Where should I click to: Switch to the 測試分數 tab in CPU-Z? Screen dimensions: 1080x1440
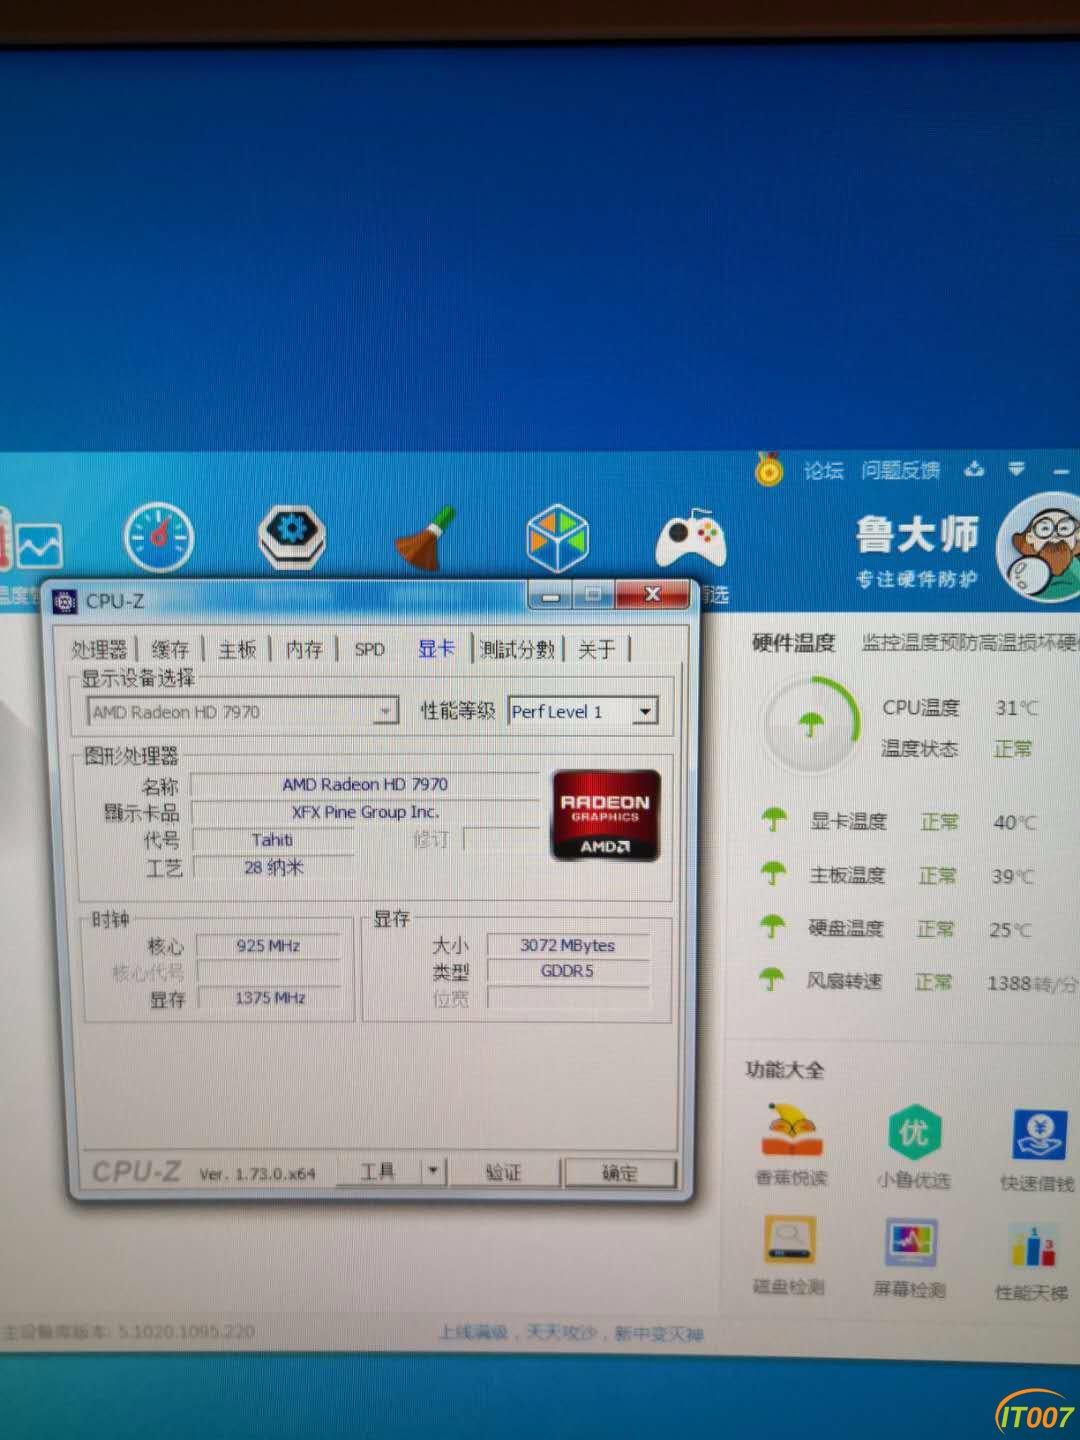tap(517, 650)
